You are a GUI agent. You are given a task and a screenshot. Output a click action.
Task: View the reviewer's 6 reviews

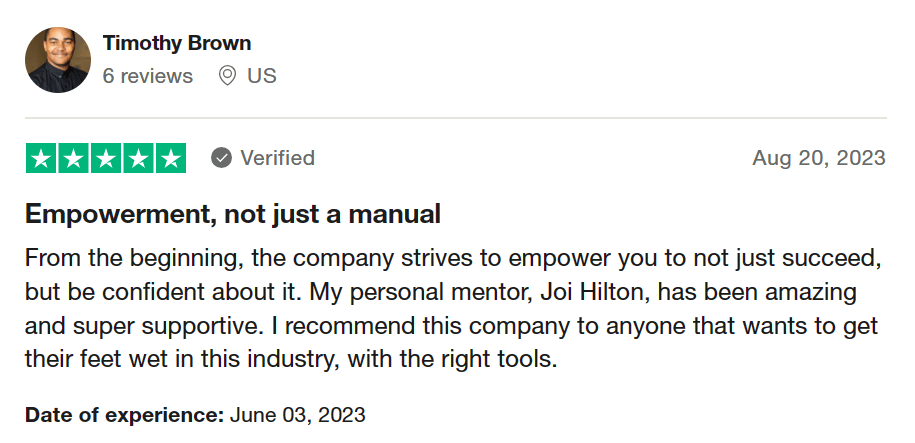click(148, 76)
